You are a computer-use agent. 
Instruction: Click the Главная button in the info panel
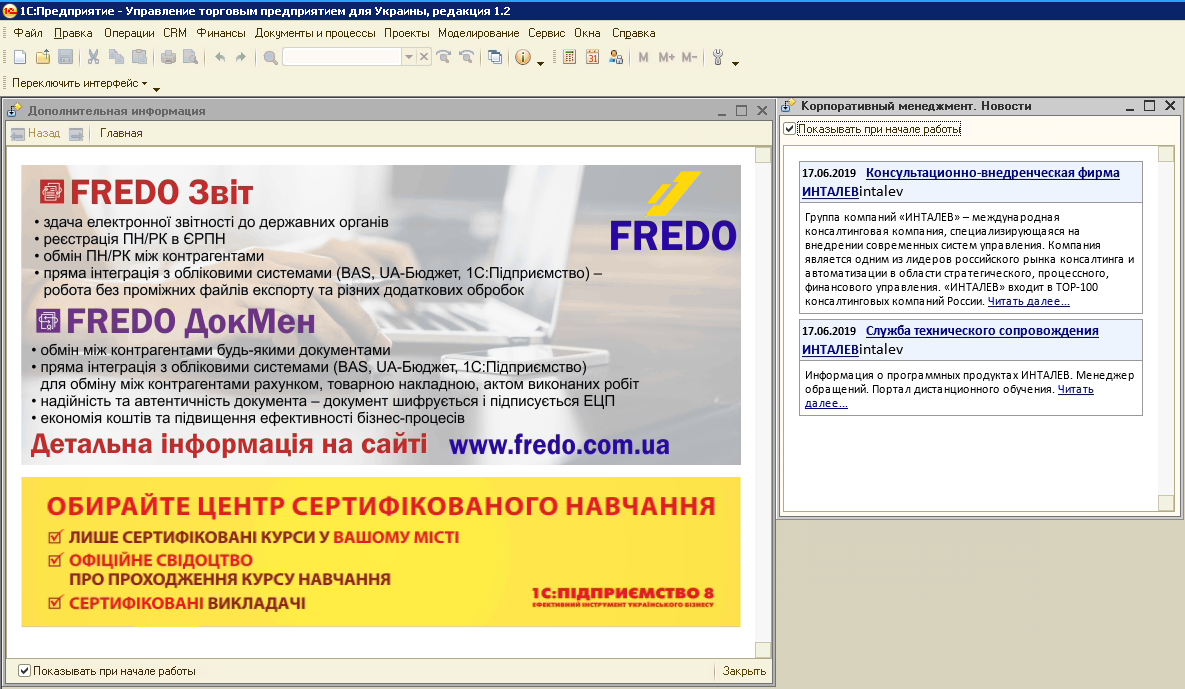pos(121,133)
